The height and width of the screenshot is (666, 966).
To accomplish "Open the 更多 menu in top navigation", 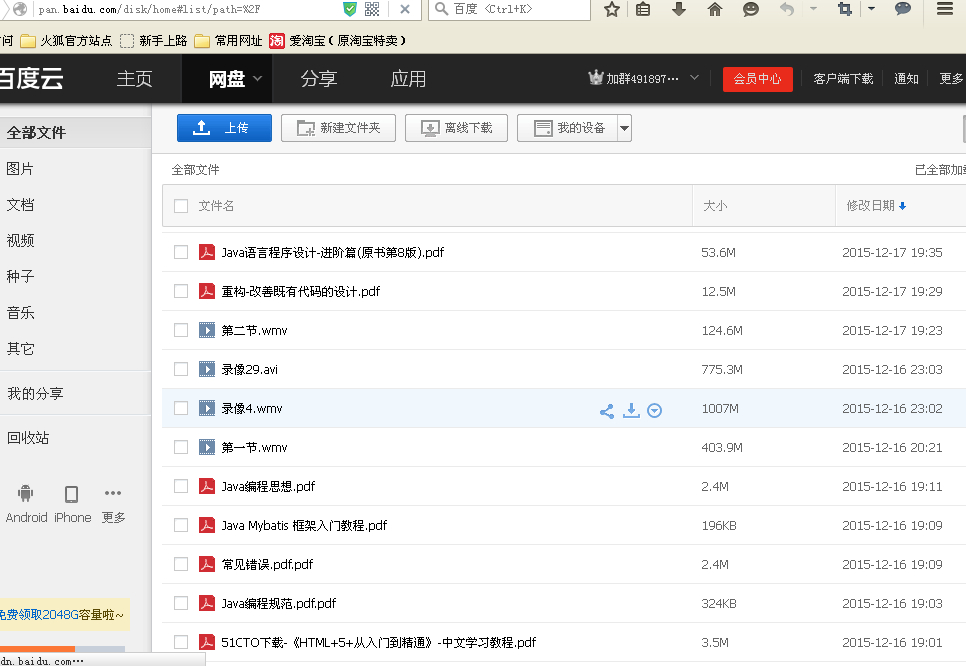I will [x=951, y=79].
